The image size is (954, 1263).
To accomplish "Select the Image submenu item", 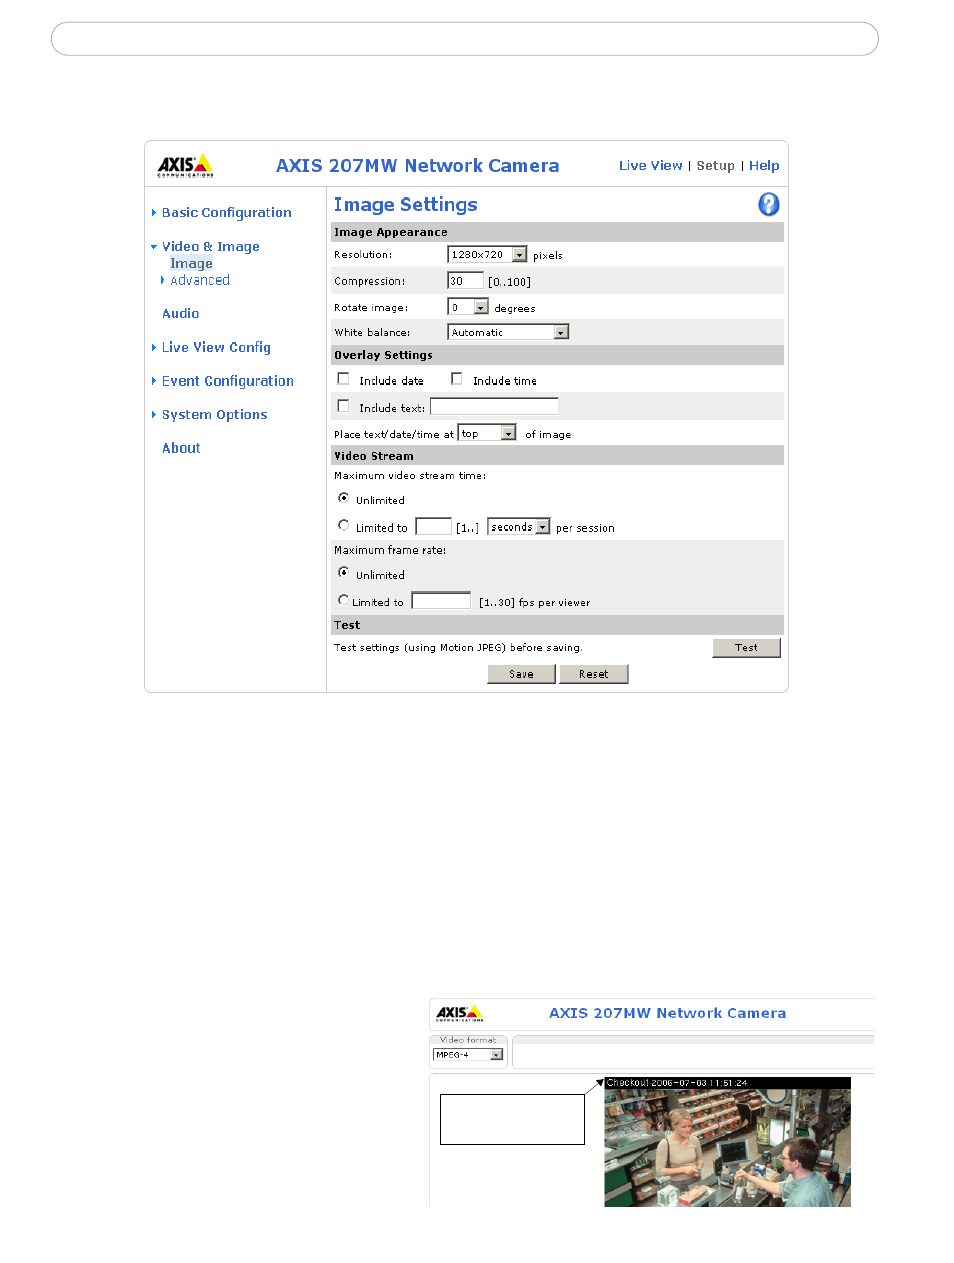I will tap(191, 264).
